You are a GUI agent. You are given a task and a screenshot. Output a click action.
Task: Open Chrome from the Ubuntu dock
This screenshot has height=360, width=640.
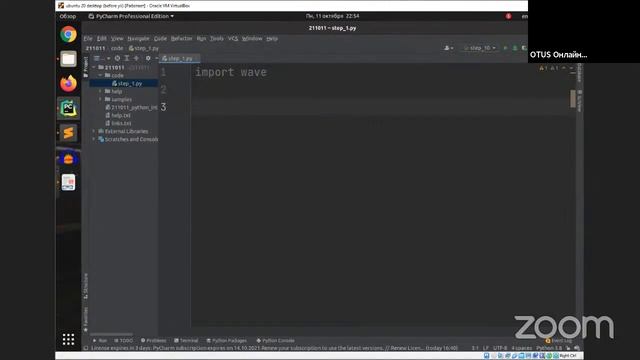(68, 34)
